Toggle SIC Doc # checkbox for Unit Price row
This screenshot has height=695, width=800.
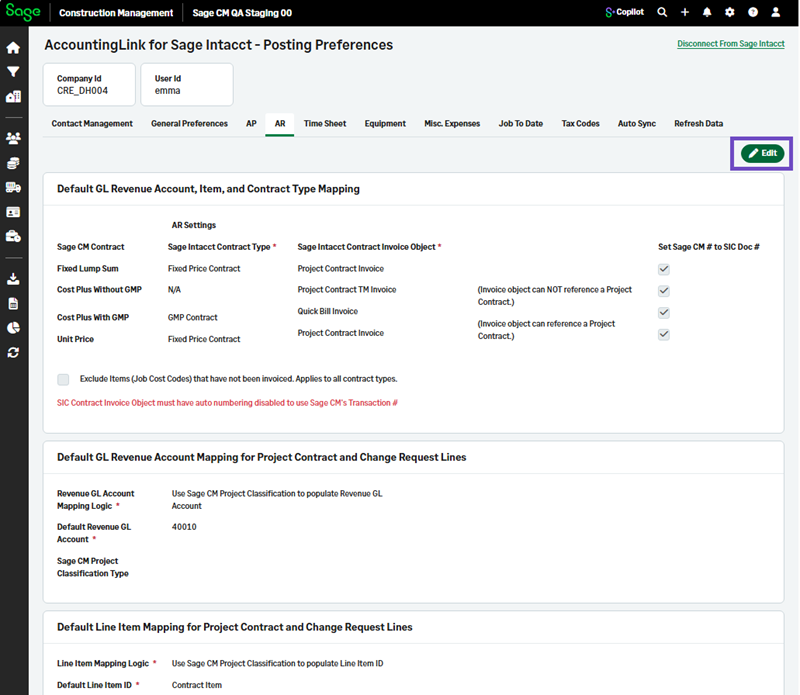tap(664, 334)
